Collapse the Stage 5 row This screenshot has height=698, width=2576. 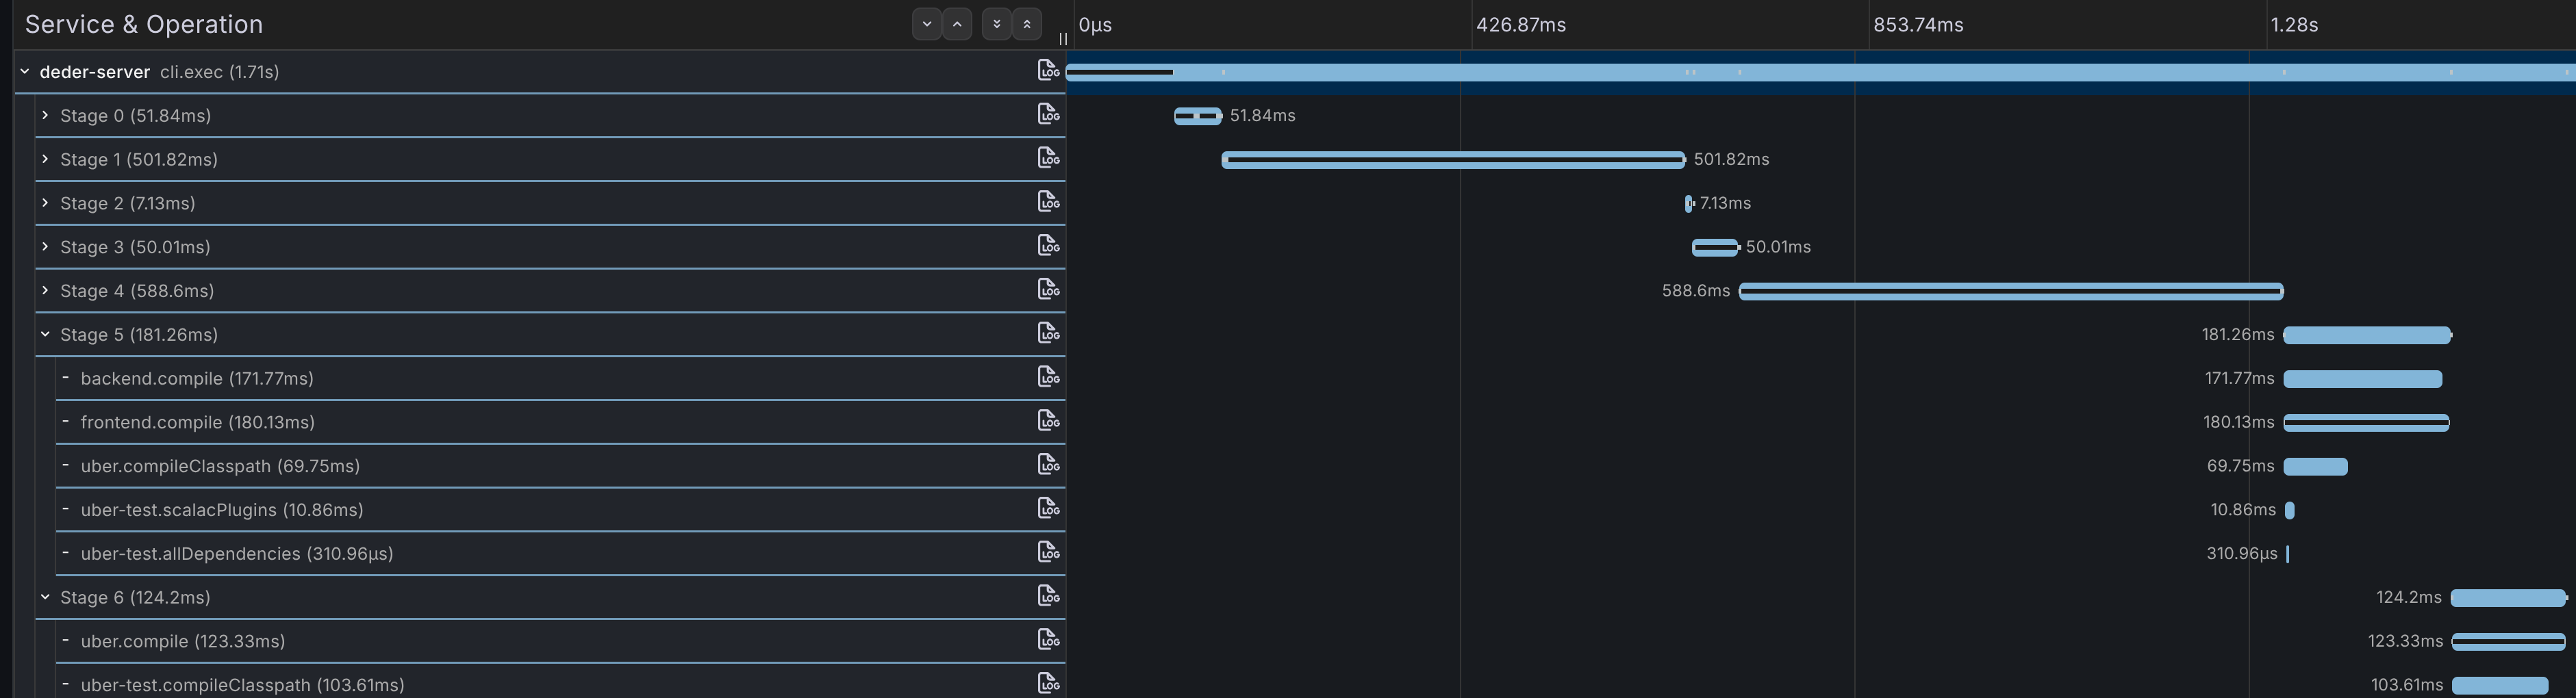45,334
